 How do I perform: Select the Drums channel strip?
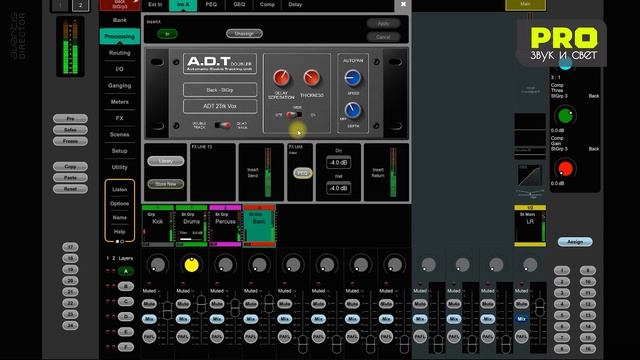tap(191, 226)
